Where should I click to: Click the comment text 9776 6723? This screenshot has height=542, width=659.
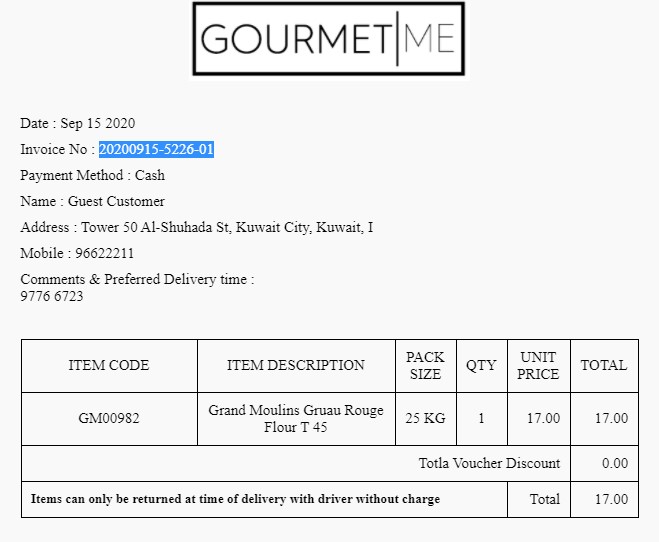click(52, 297)
